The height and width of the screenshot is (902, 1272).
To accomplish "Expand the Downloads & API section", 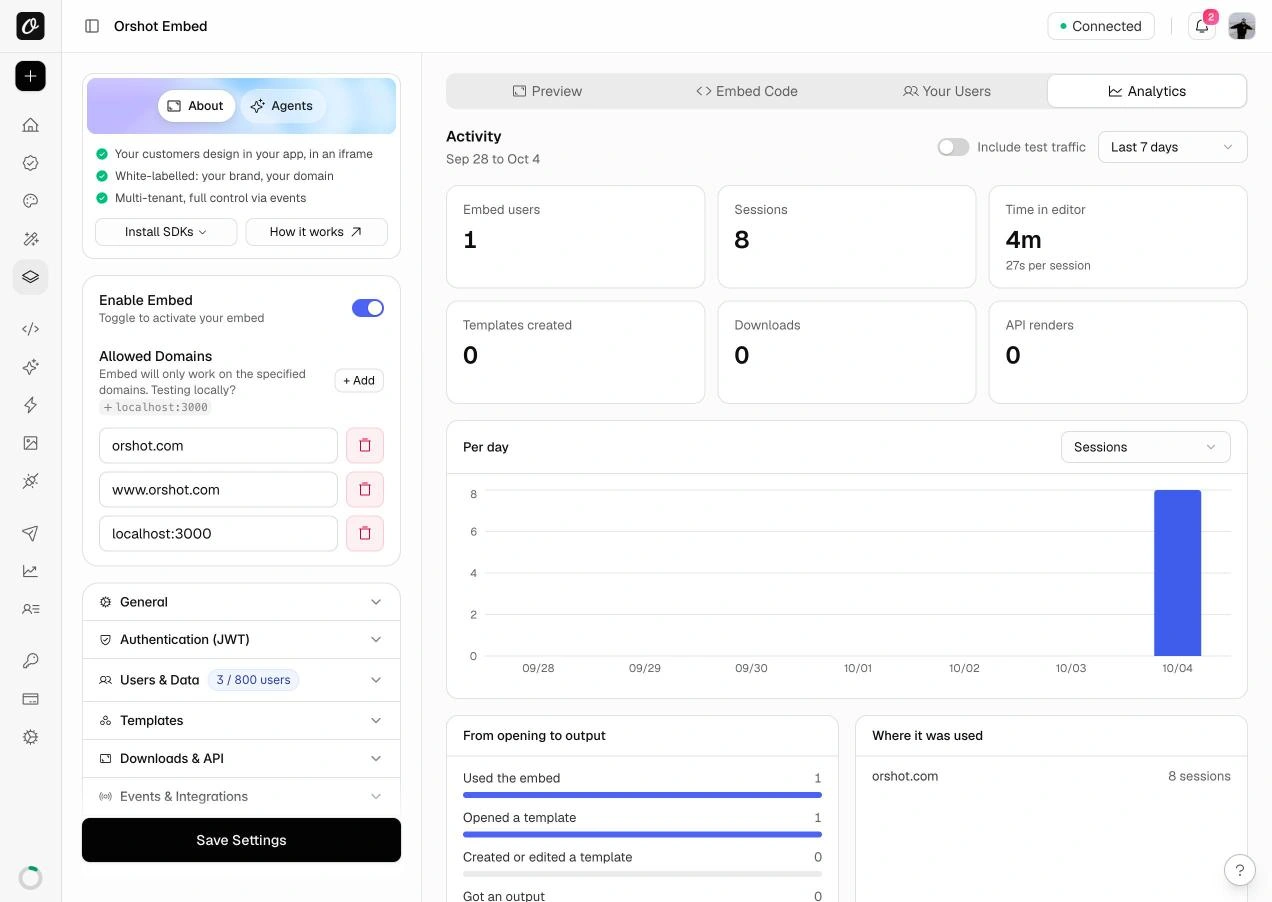I will pyautogui.click(x=241, y=759).
